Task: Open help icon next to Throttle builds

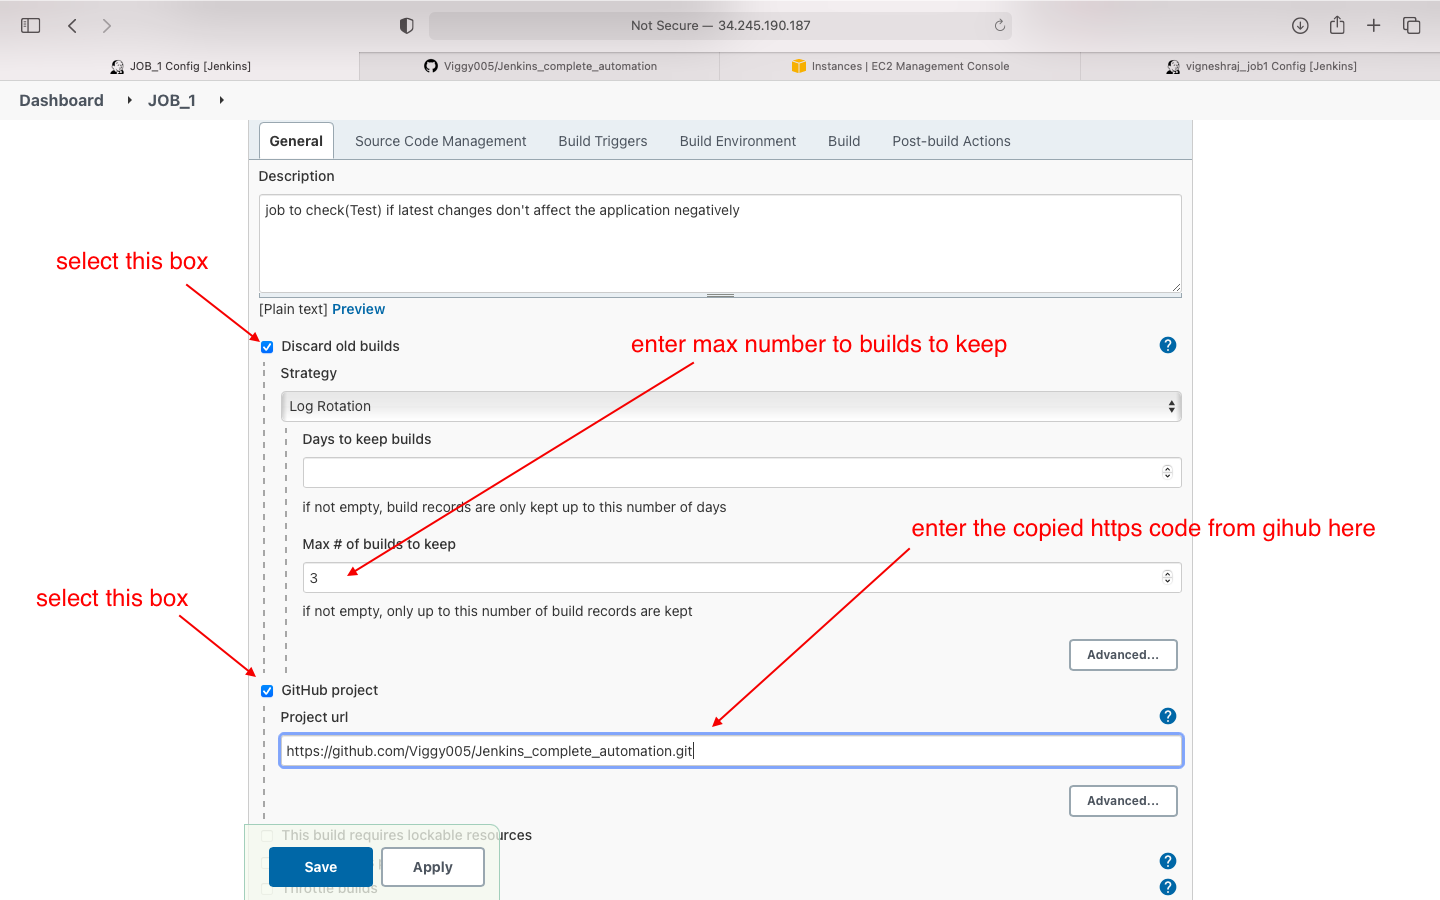Action: 1168,887
